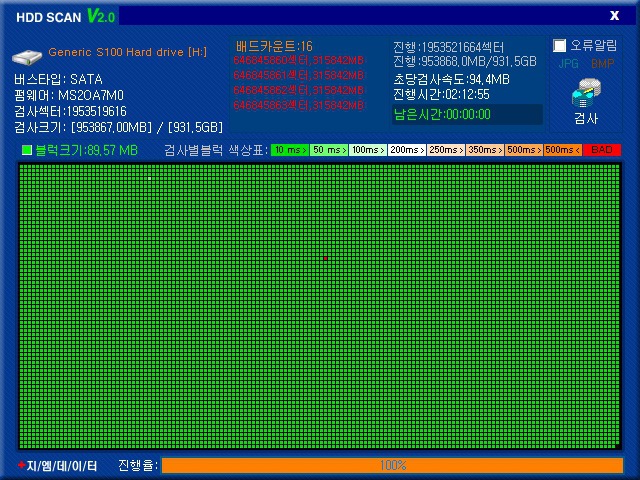The height and width of the screenshot is (480, 640).
Task: Click the 남은시간:00:00:00 field
Action: pyautogui.click(x=467, y=114)
